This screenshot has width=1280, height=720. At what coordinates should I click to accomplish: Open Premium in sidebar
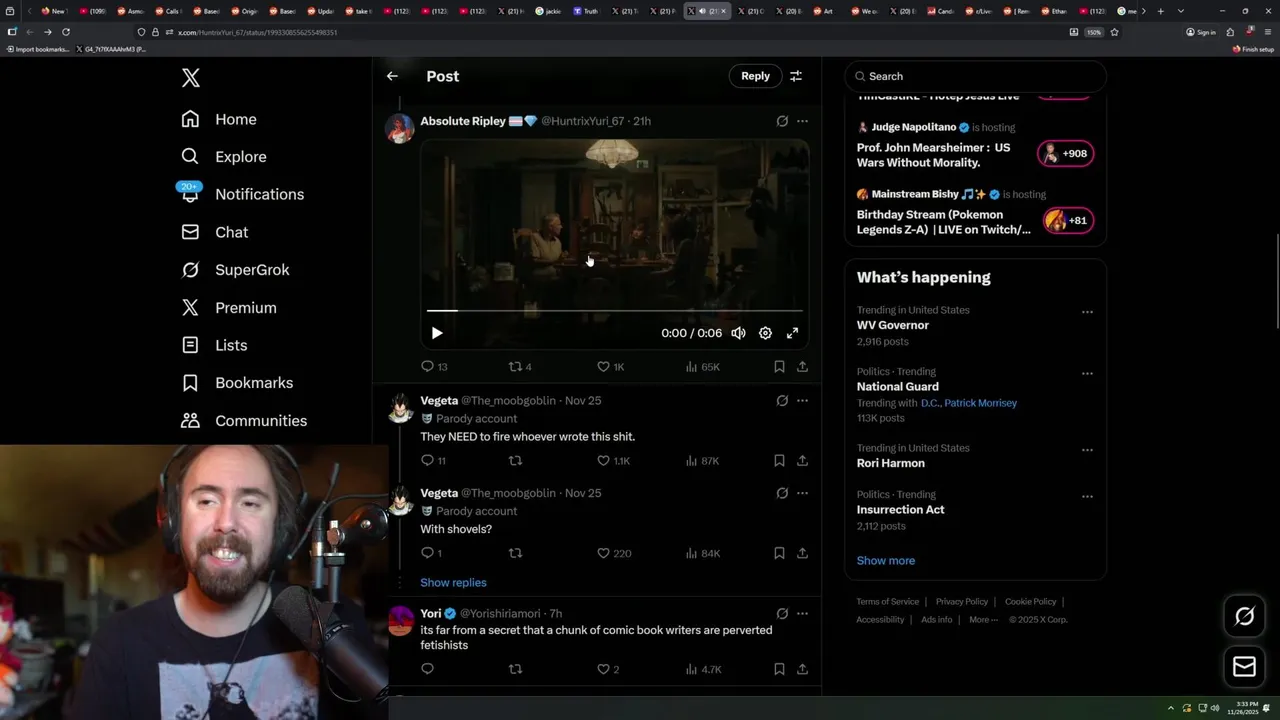click(228, 308)
